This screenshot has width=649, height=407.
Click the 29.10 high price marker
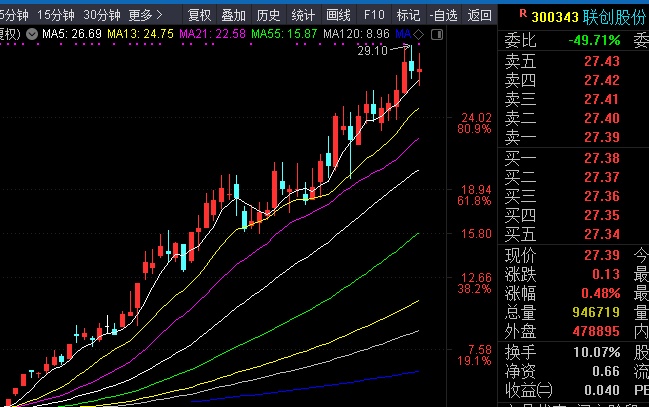click(x=372, y=50)
